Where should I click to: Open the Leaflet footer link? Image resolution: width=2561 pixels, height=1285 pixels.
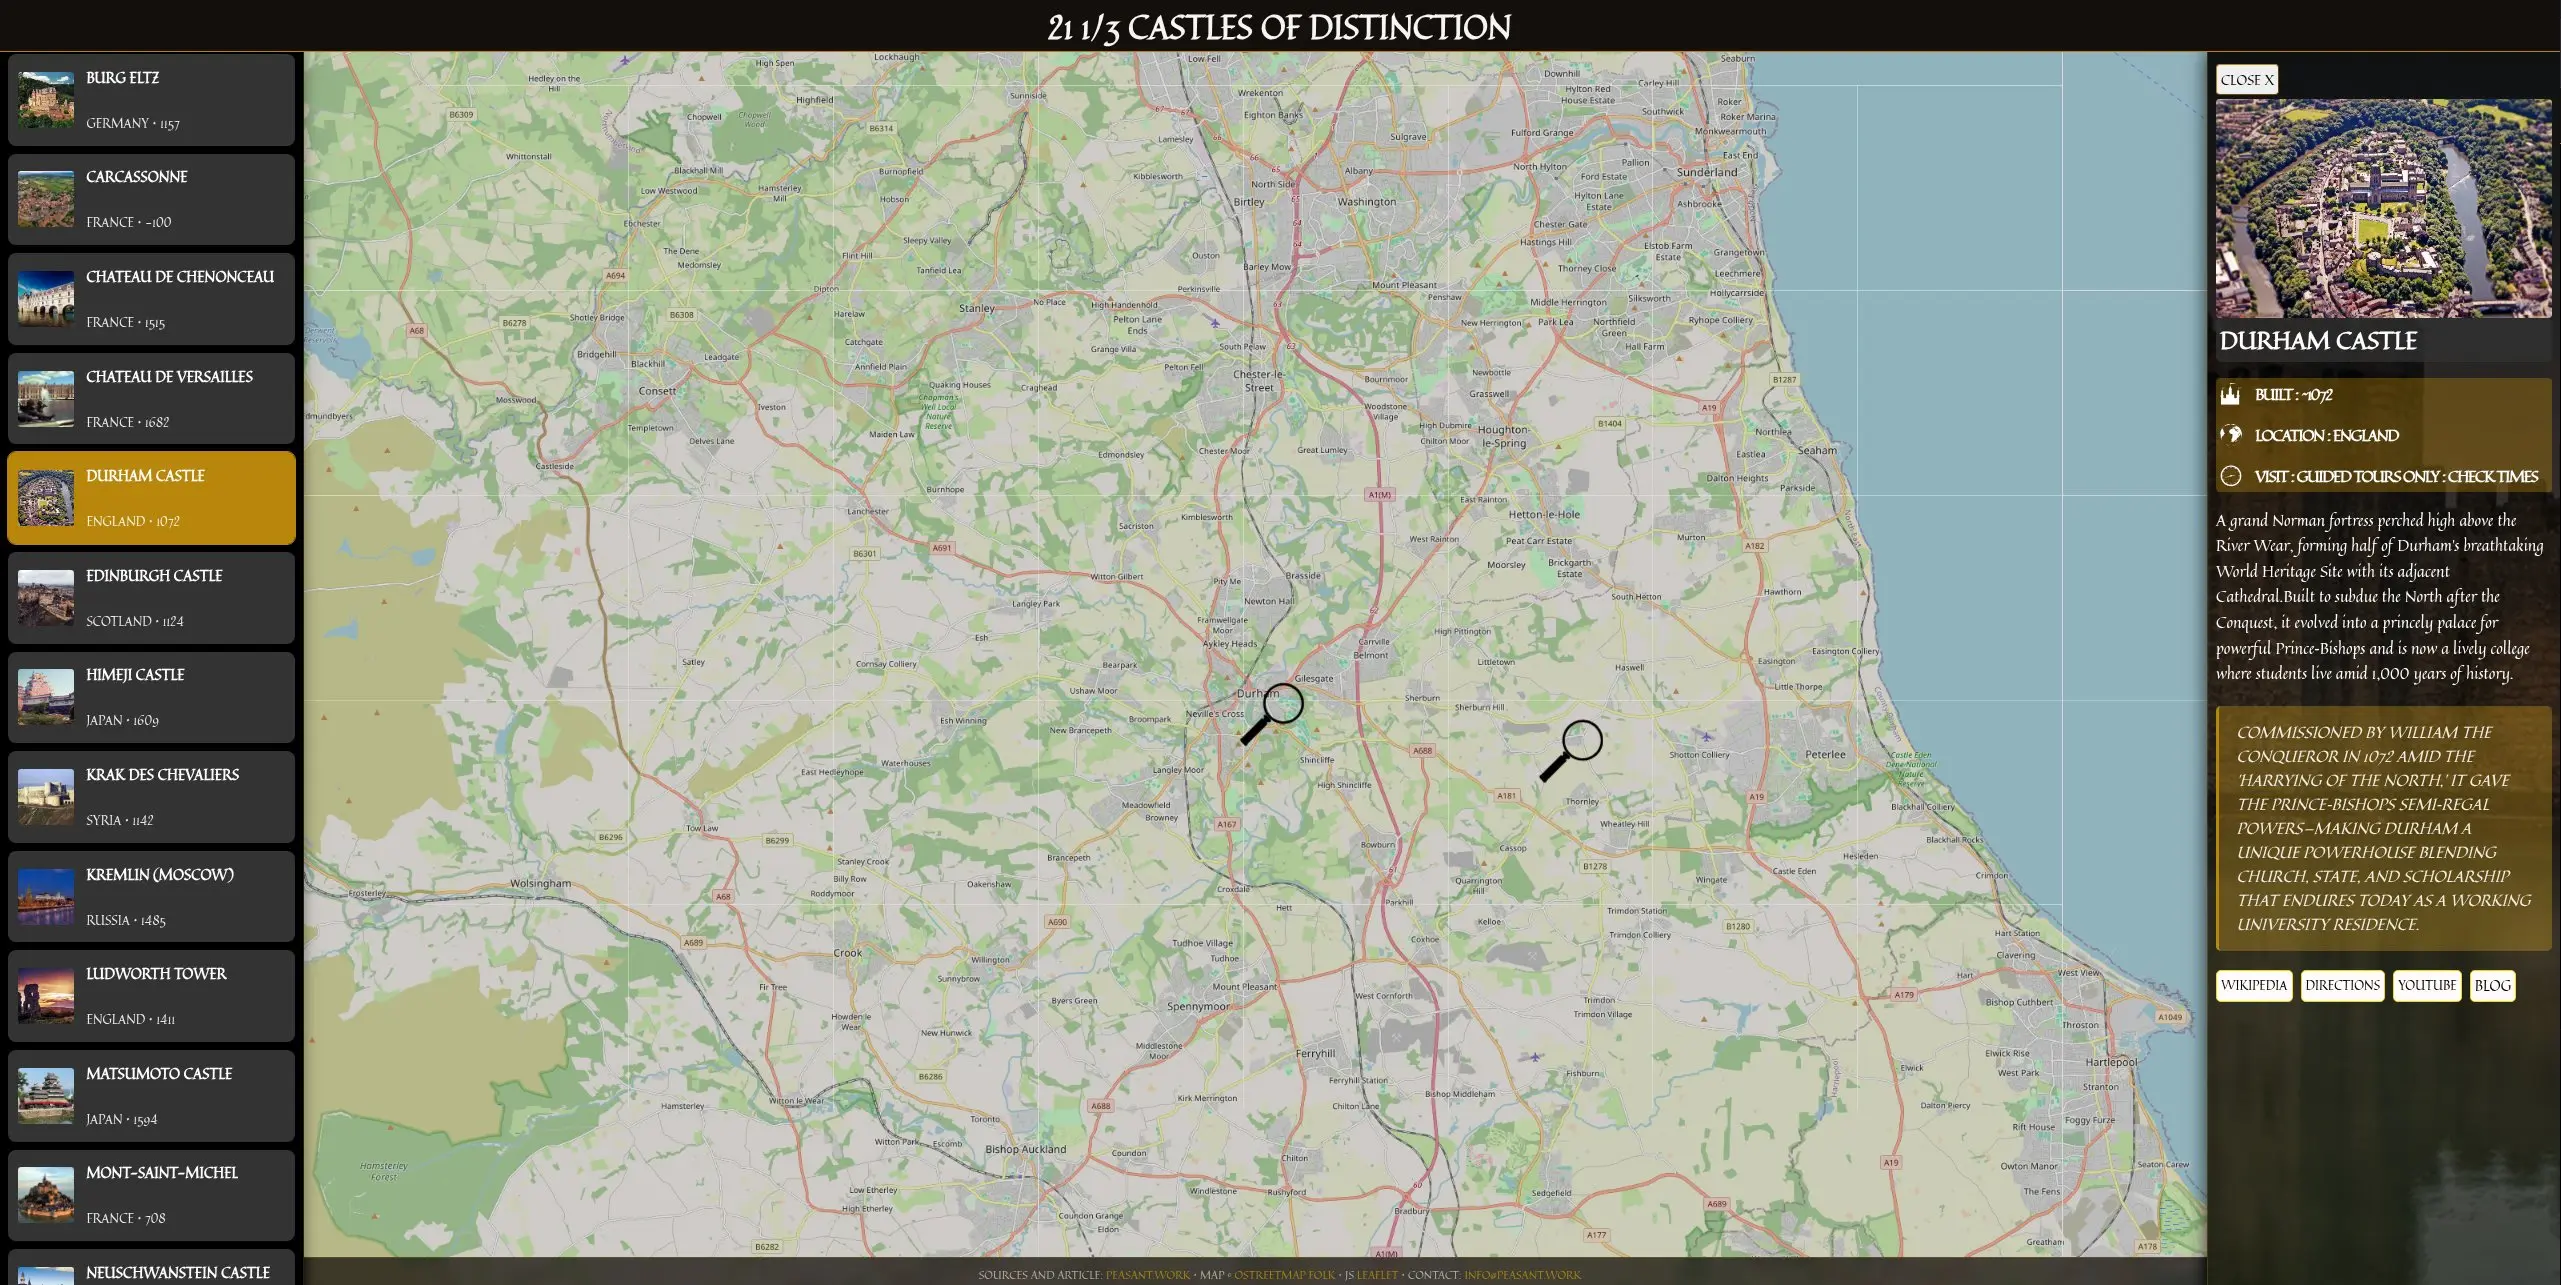[1377, 1275]
